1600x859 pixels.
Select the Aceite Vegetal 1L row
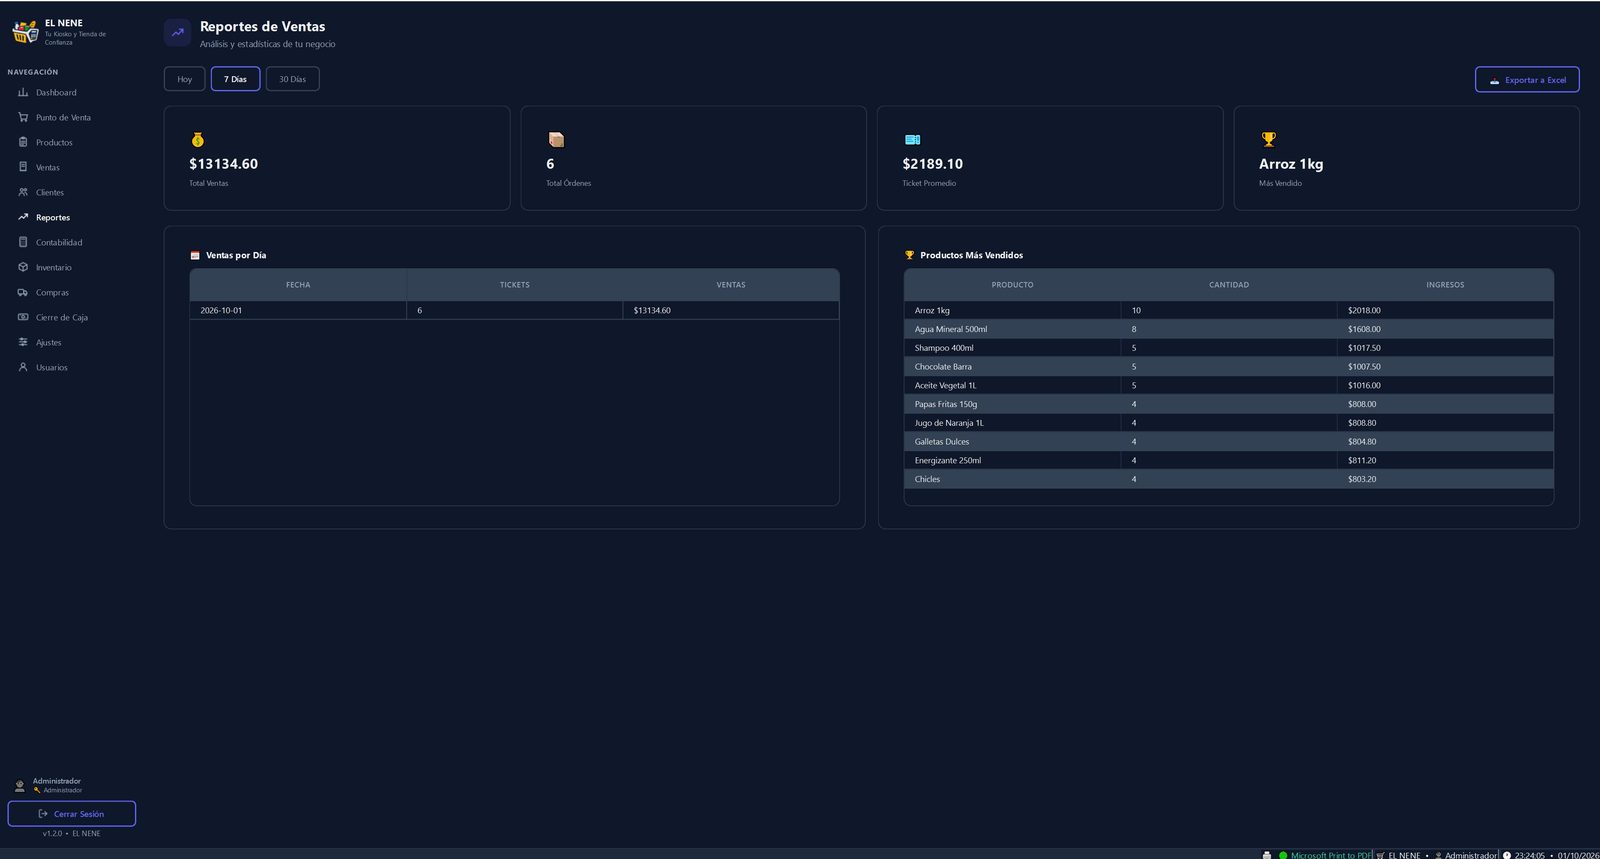coord(1229,386)
